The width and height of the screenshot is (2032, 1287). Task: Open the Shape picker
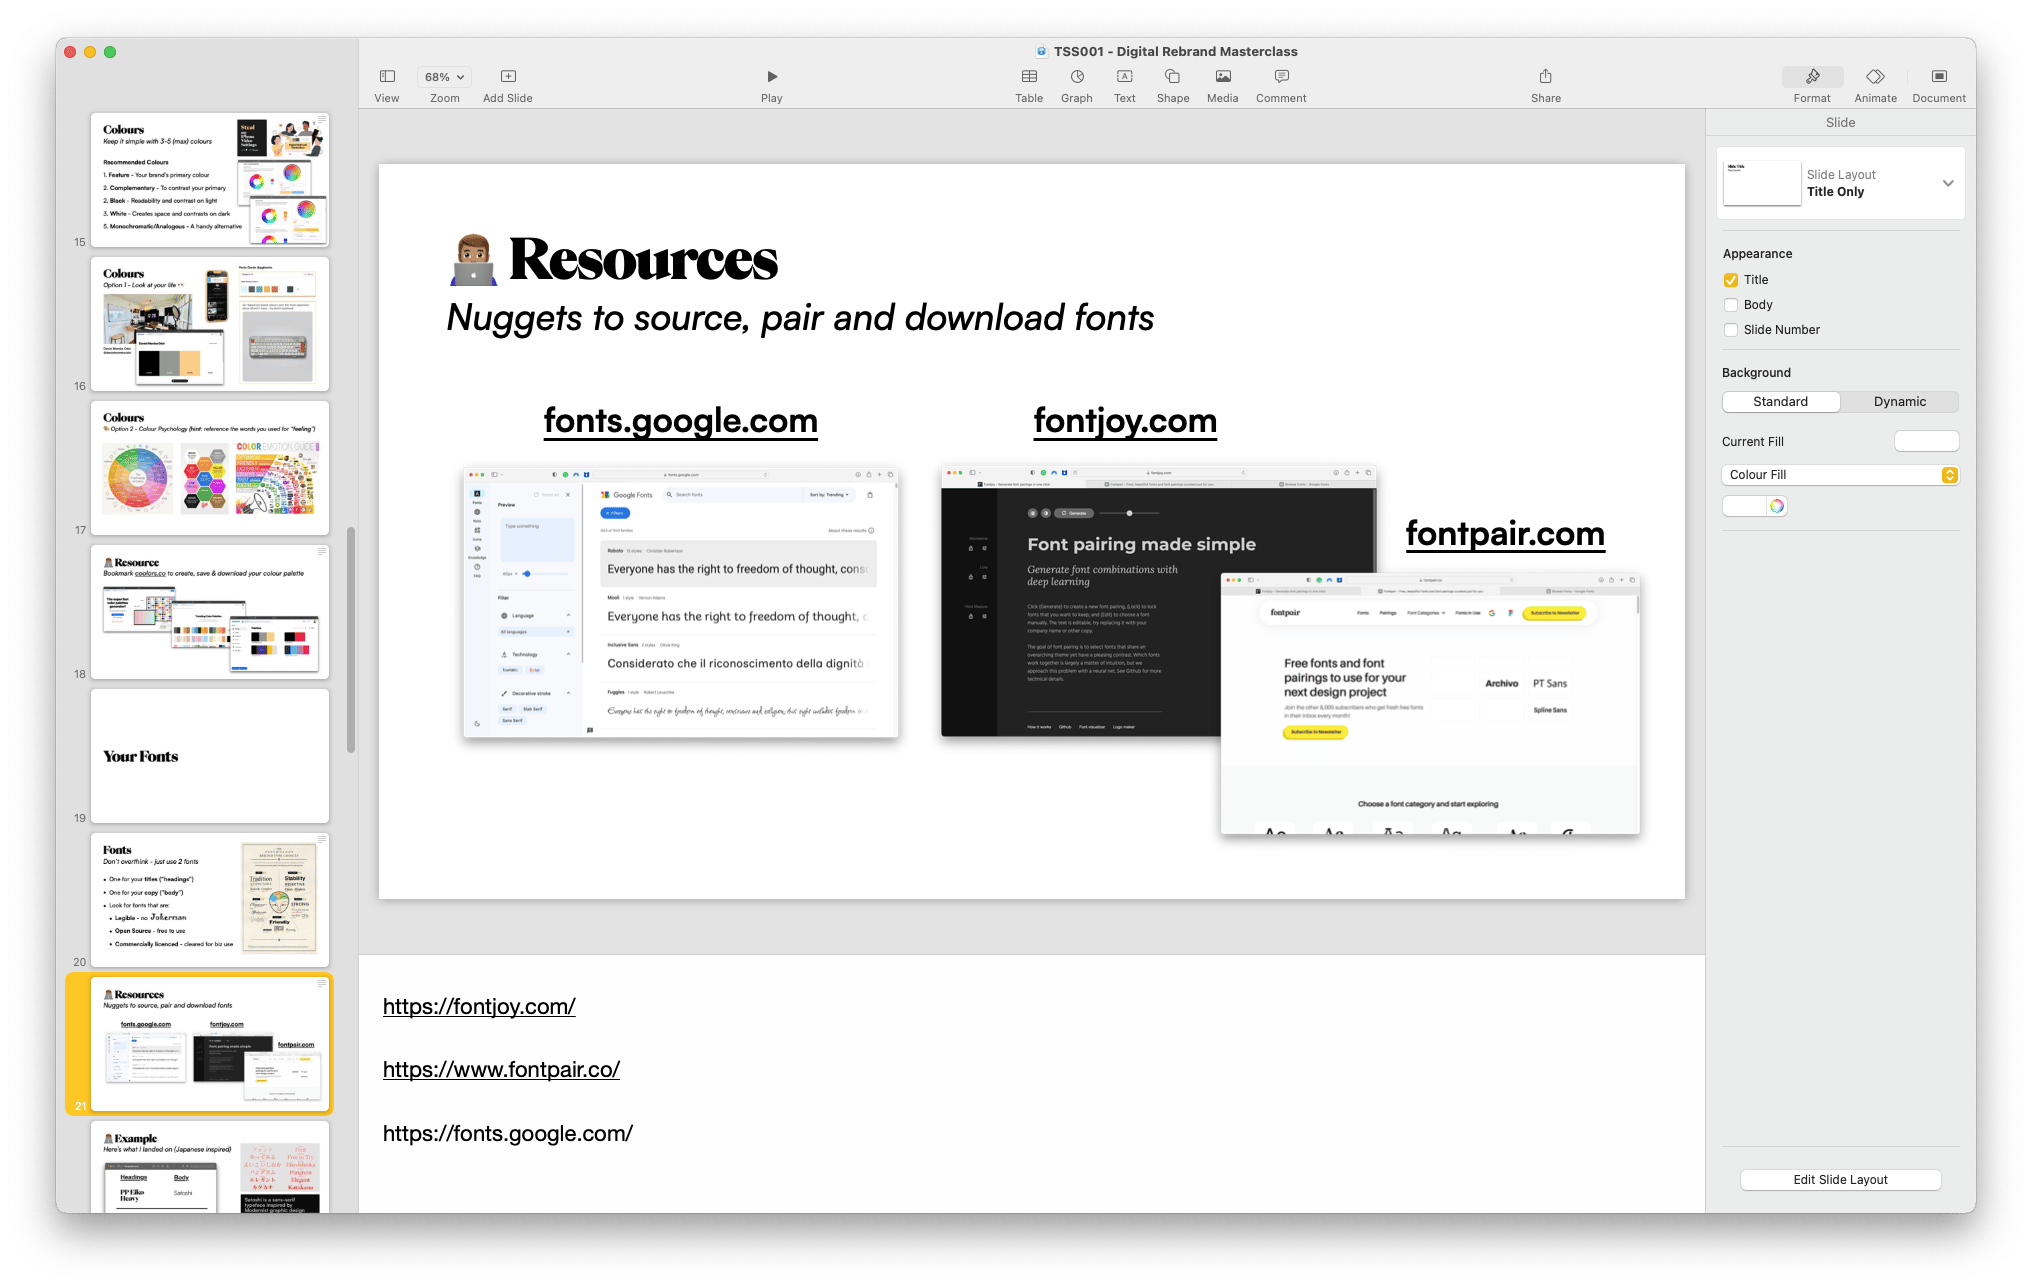tap(1173, 77)
